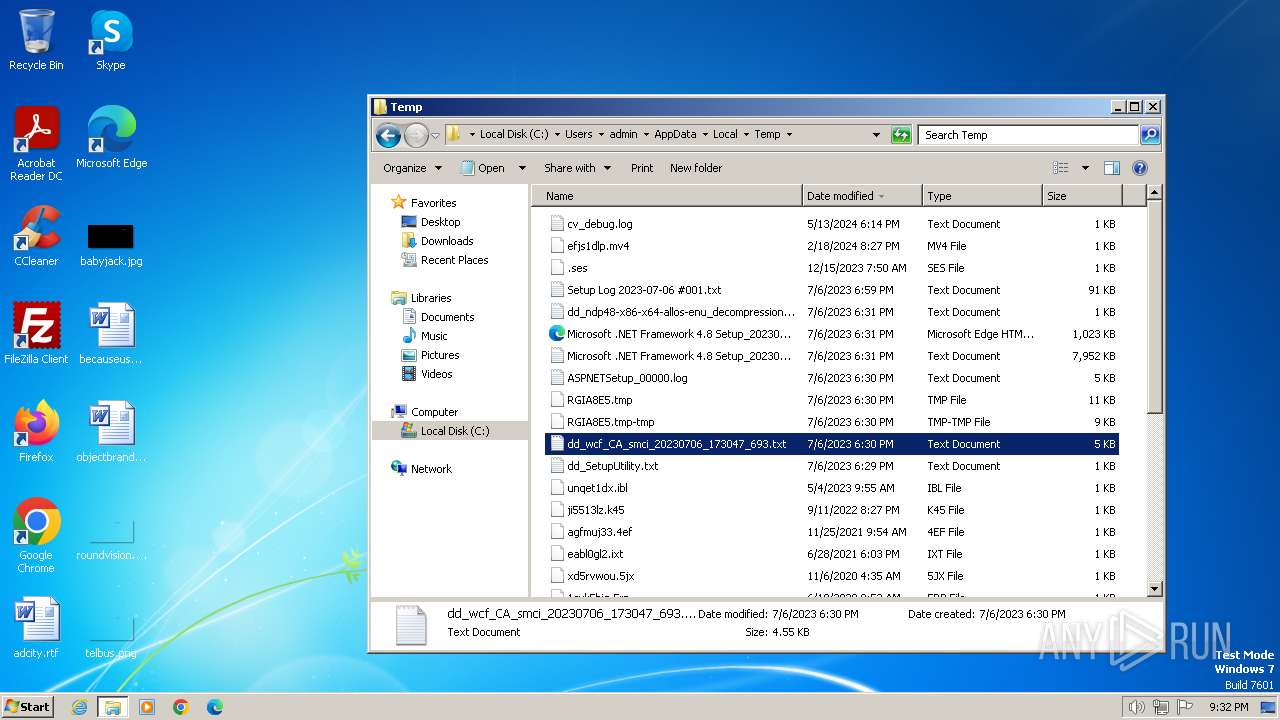The height and width of the screenshot is (720, 1280).
Task: Open the Start menu
Action: click(27, 707)
